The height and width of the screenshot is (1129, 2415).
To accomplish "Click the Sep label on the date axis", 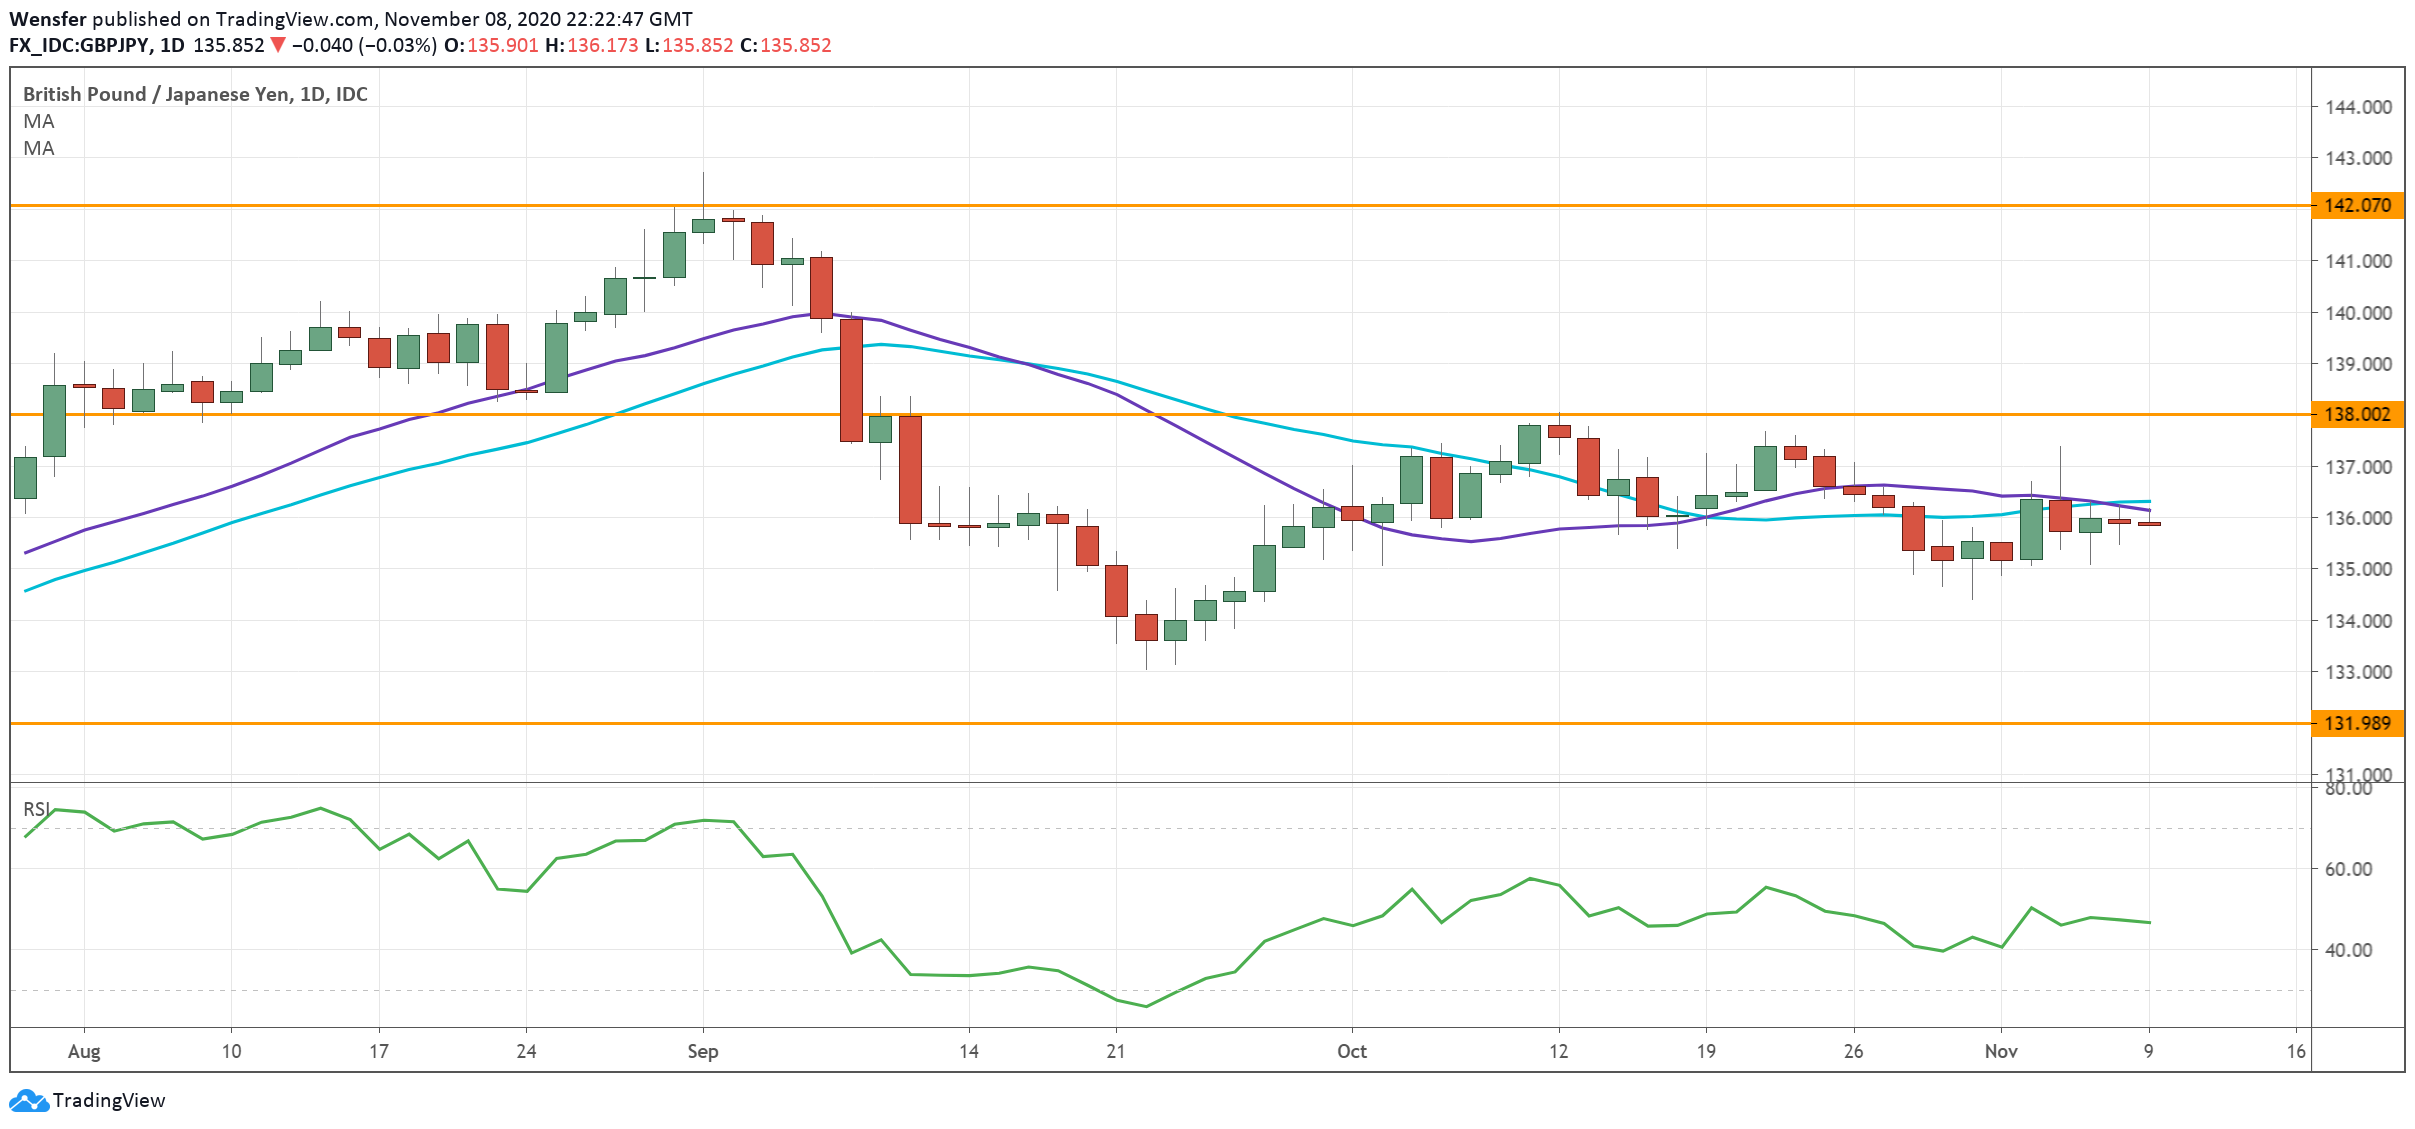I will coord(703,1052).
